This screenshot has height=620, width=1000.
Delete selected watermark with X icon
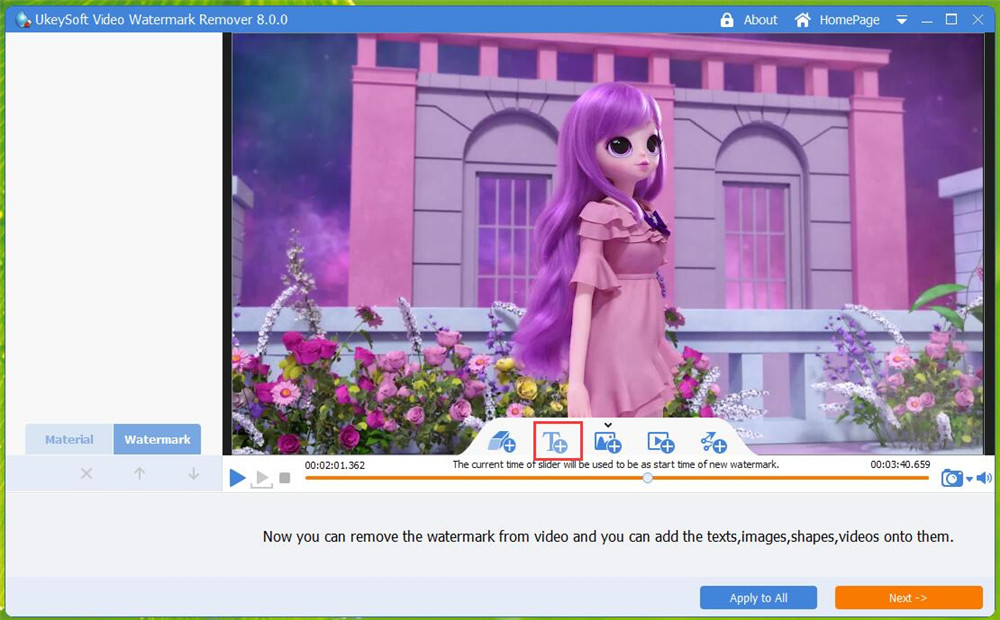(86, 473)
